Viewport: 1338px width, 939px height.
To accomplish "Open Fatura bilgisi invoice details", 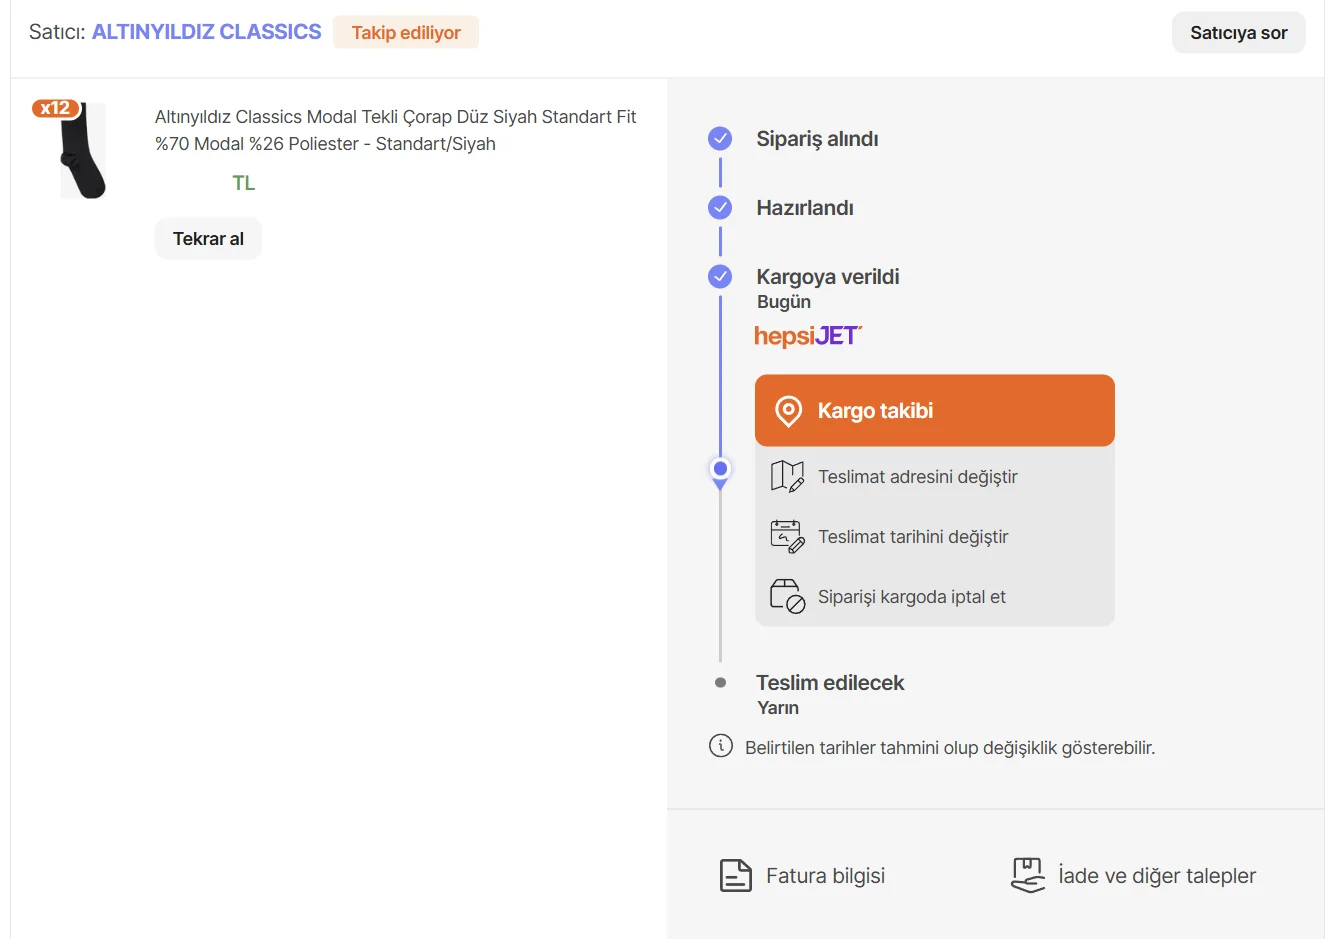I will click(803, 876).
